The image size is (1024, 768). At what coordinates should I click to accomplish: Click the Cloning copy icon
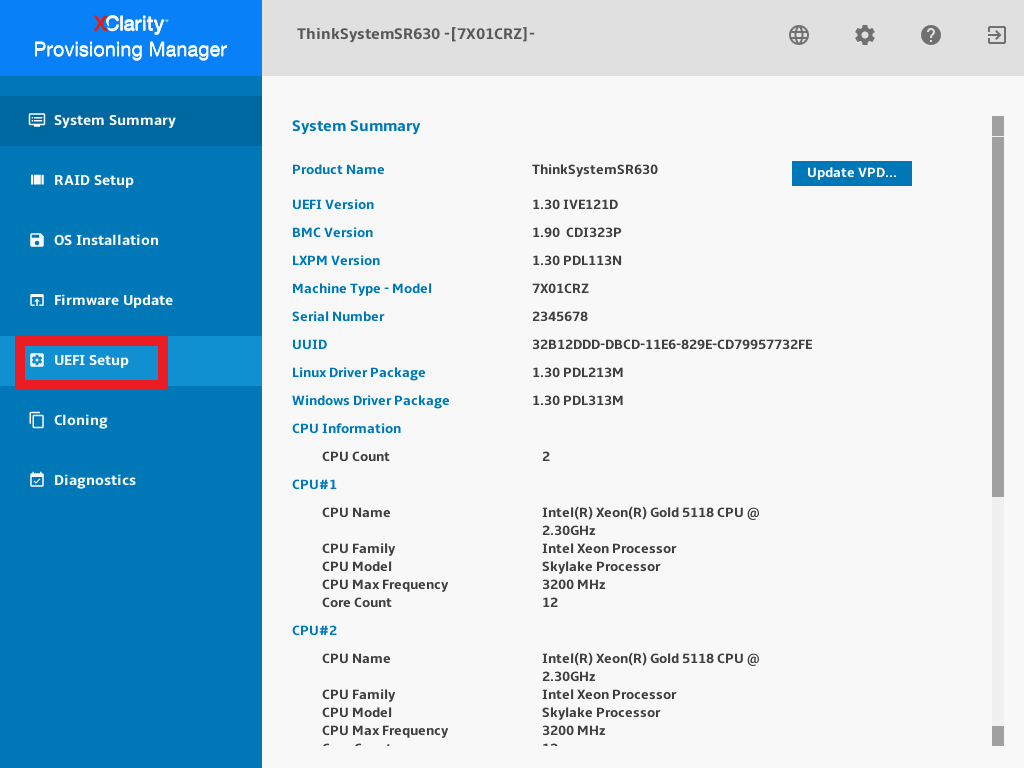[x=37, y=420]
